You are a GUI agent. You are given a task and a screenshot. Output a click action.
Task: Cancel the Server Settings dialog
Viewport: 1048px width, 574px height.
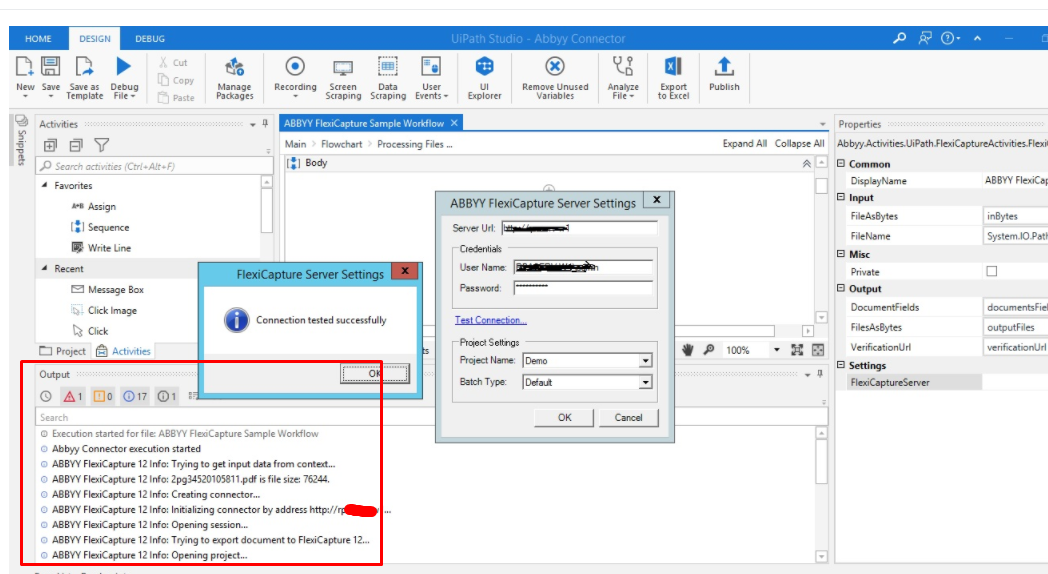[628, 418]
